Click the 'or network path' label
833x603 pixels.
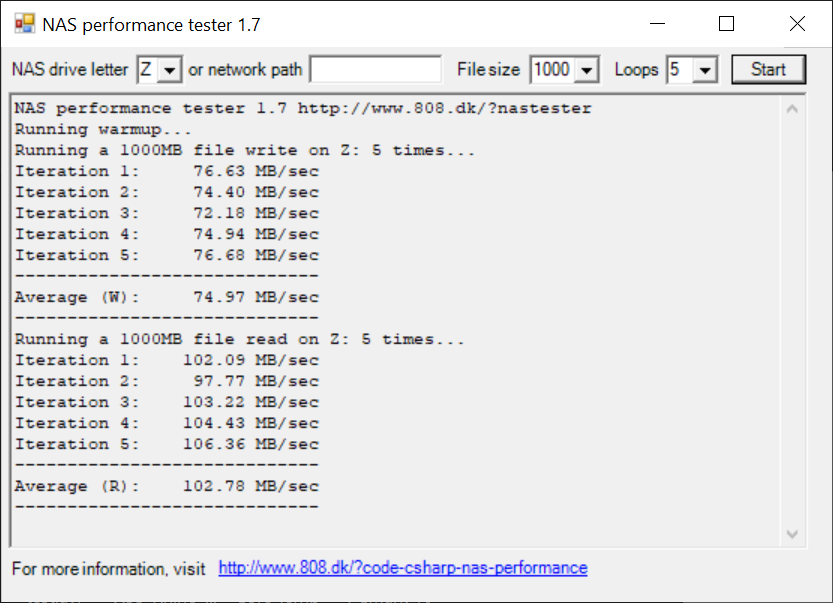[245, 70]
